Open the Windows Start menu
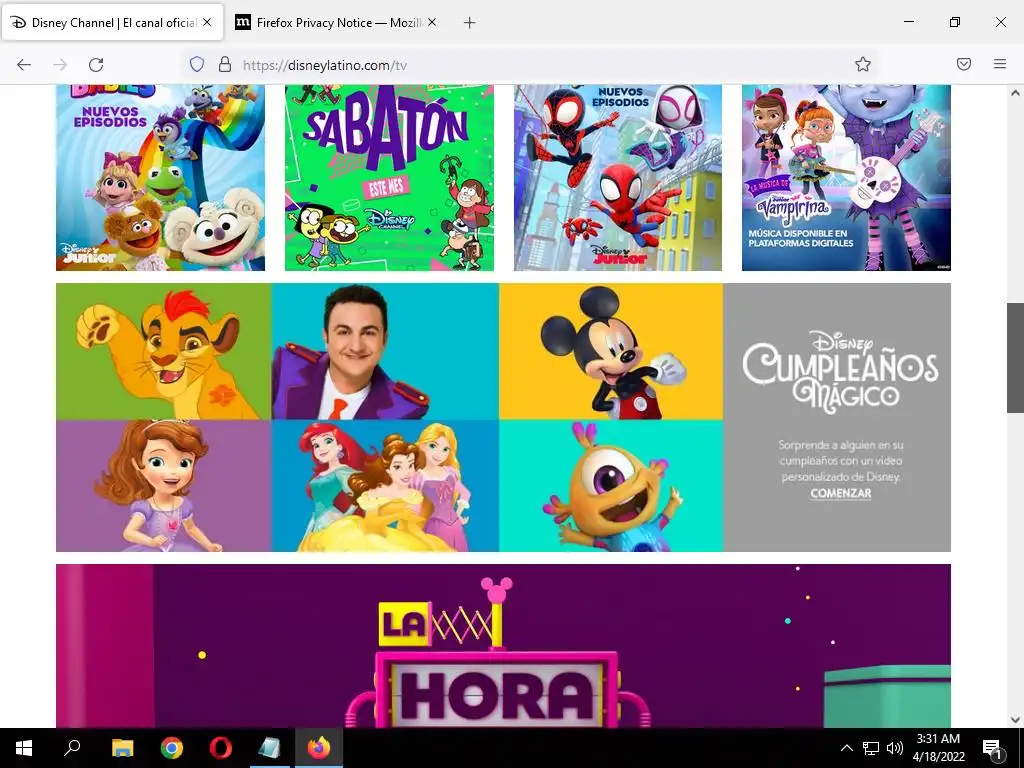Image resolution: width=1024 pixels, height=768 pixels. tap(24, 748)
